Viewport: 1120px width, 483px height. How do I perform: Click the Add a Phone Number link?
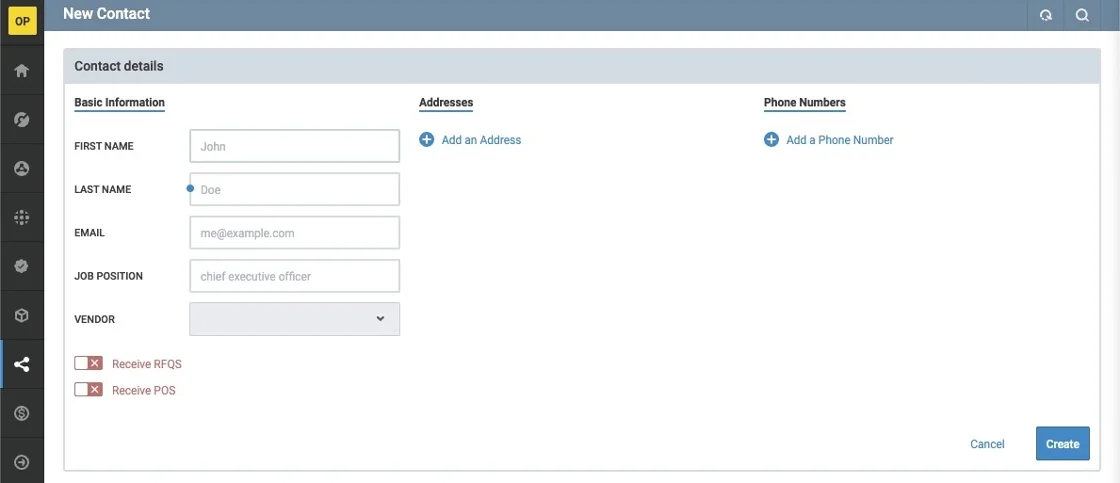[839, 140]
